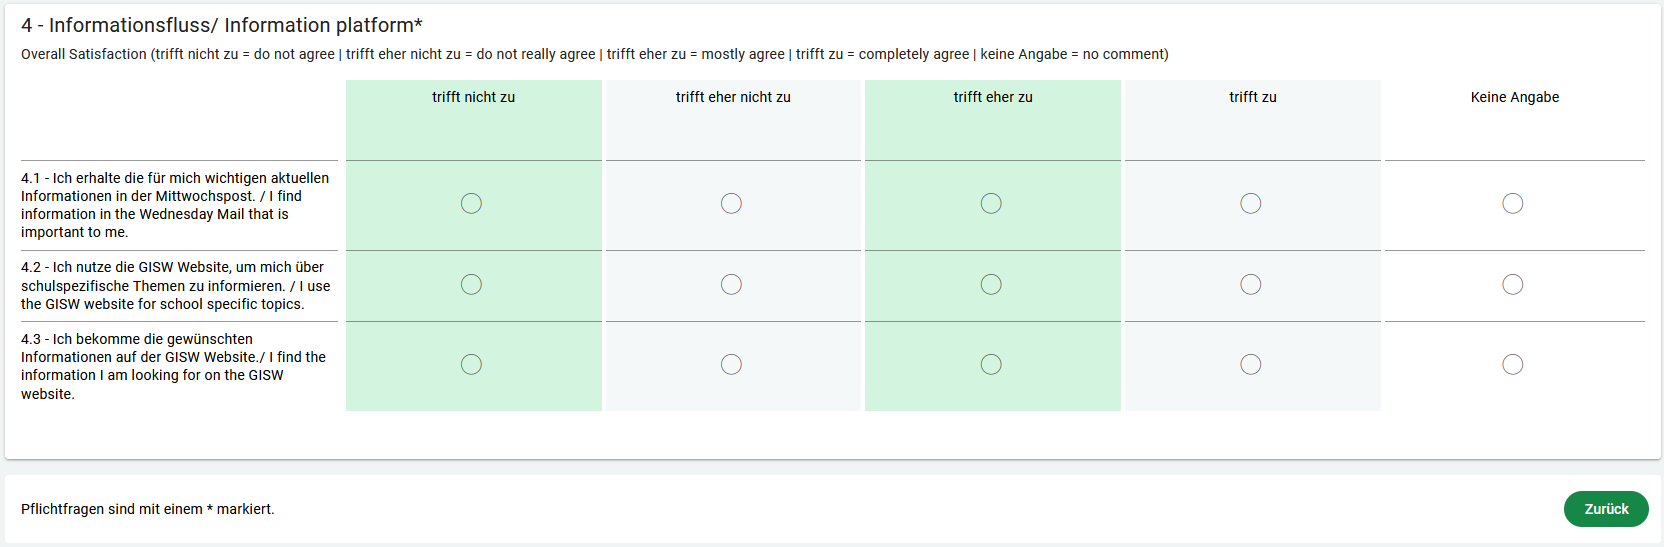The height and width of the screenshot is (547, 1664).
Task: Select 'trifft nicht zu' for question 4.2
Action: [471, 285]
